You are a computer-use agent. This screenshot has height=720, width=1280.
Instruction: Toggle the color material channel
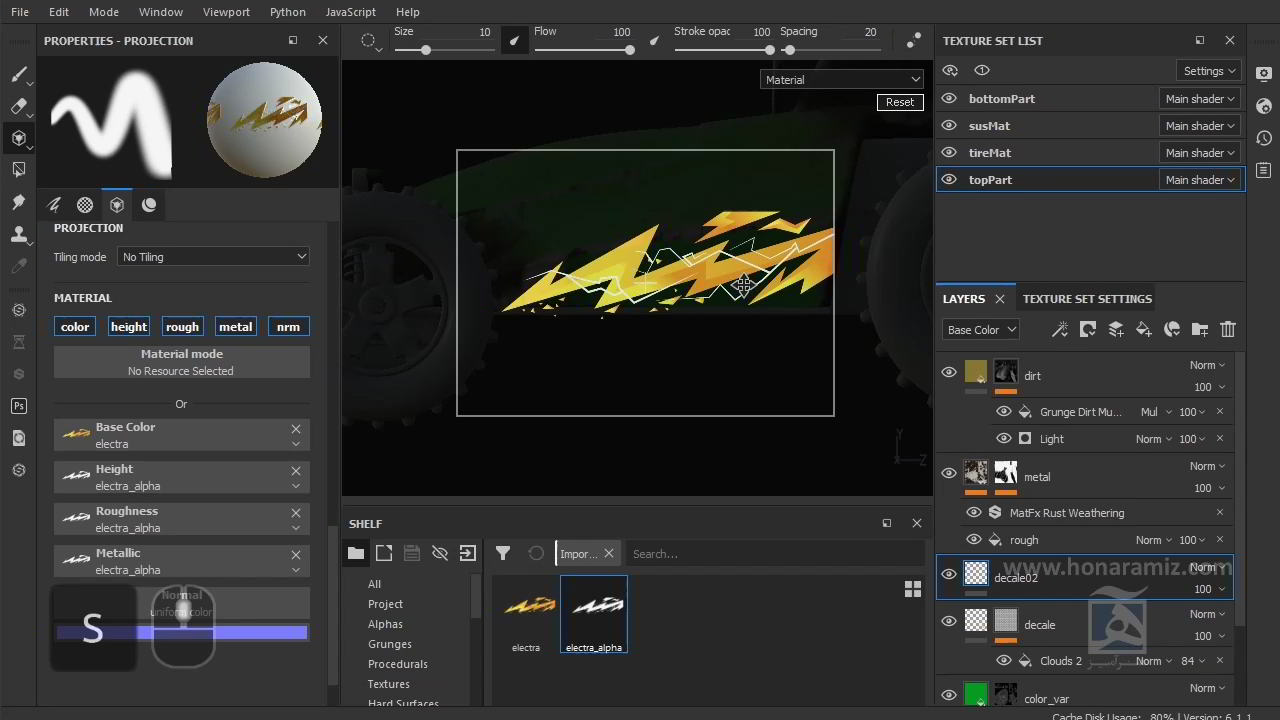[75, 326]
